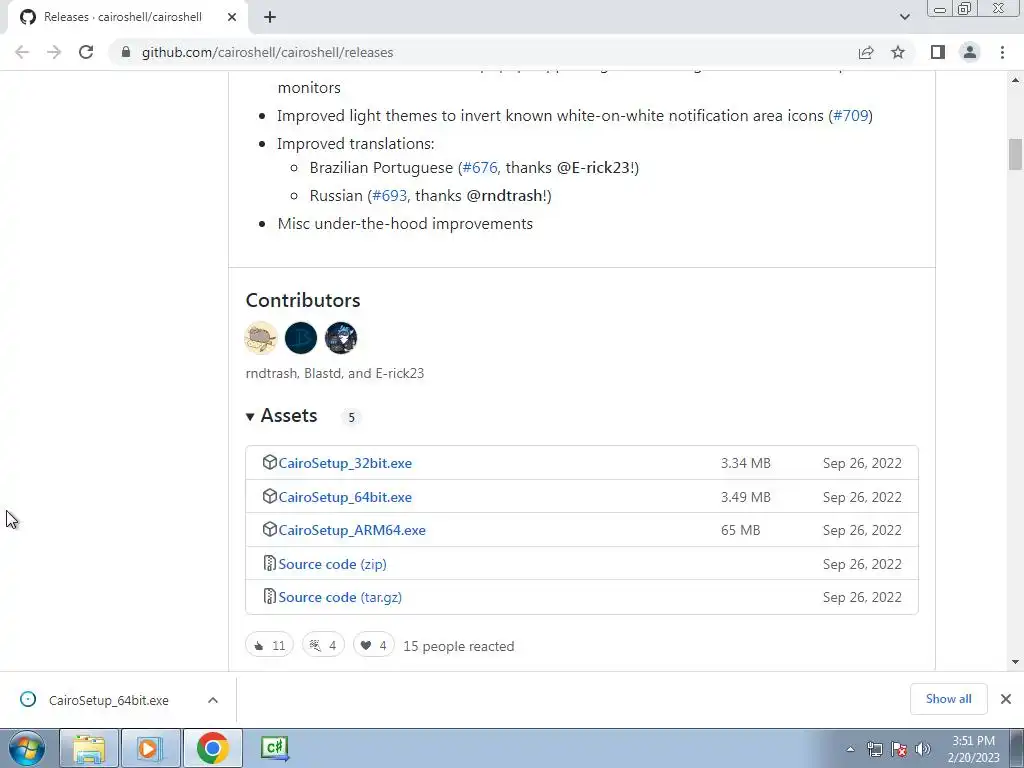
Task: Click scrollbar down arrow
Action: click(1016, 662)
